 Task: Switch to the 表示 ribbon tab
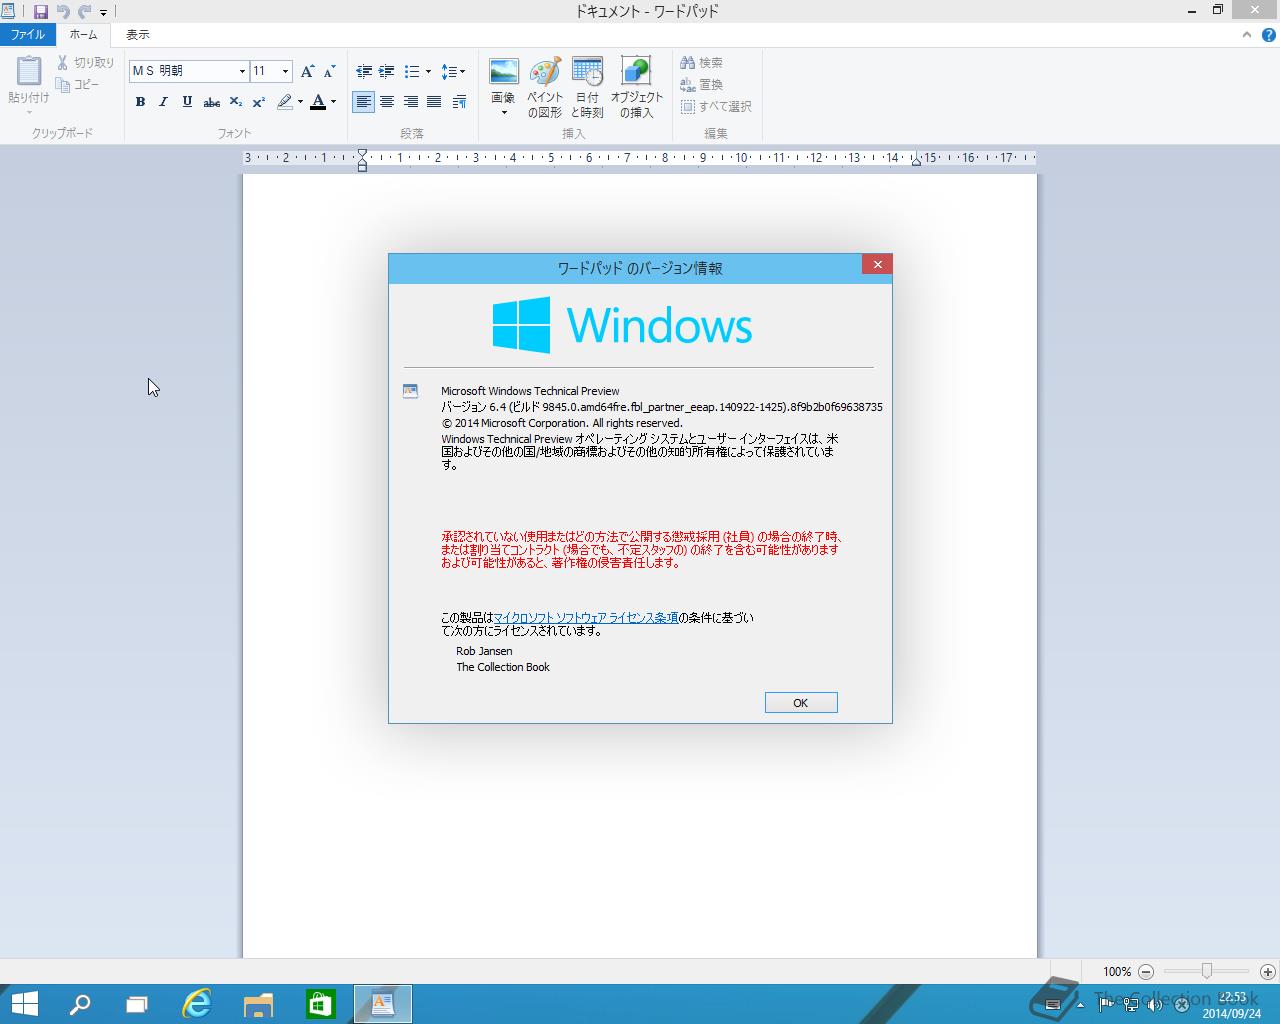click(138, 35)
